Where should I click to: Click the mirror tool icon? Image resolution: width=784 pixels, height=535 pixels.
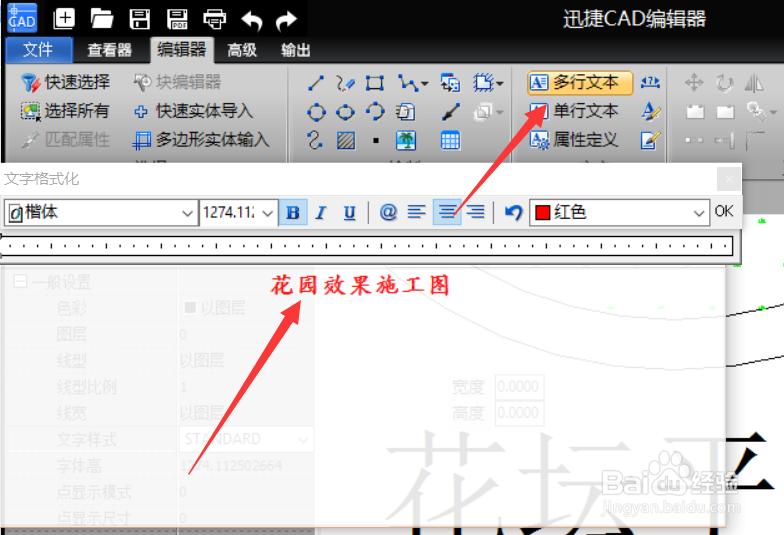pos(754,82)
